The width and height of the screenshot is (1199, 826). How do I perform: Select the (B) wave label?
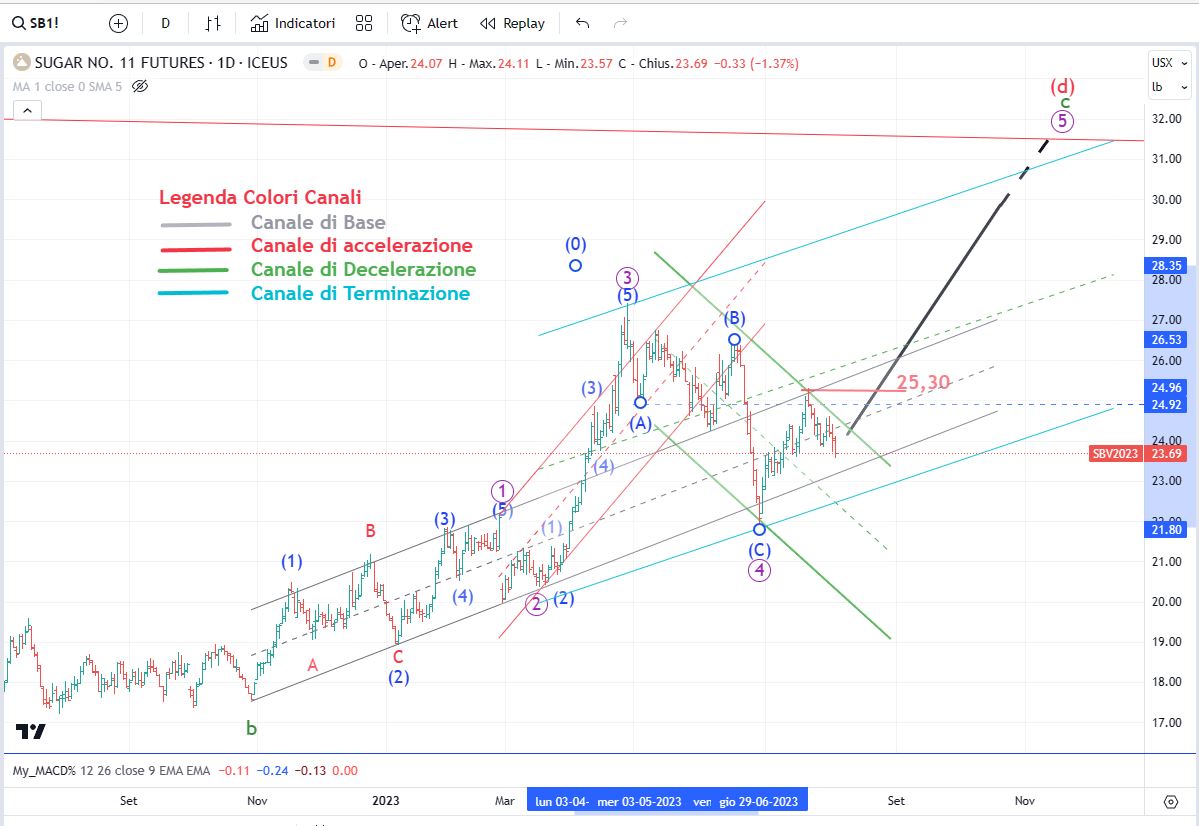[734, 318]
